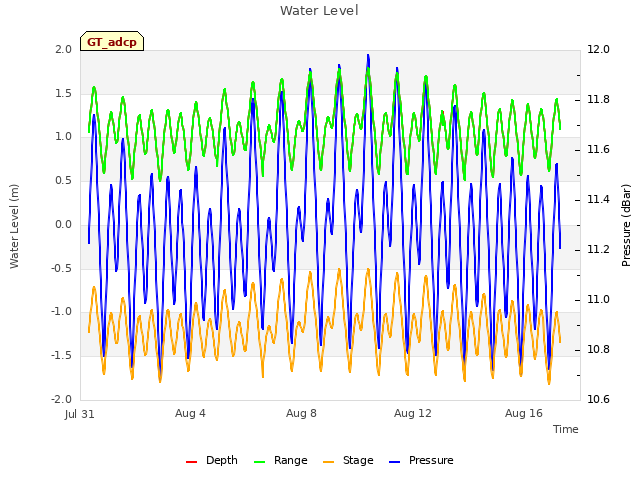Click the Aug 8 x-axis label
The width and height of the screenshot is (640, 480).
[x=301, y=413]
